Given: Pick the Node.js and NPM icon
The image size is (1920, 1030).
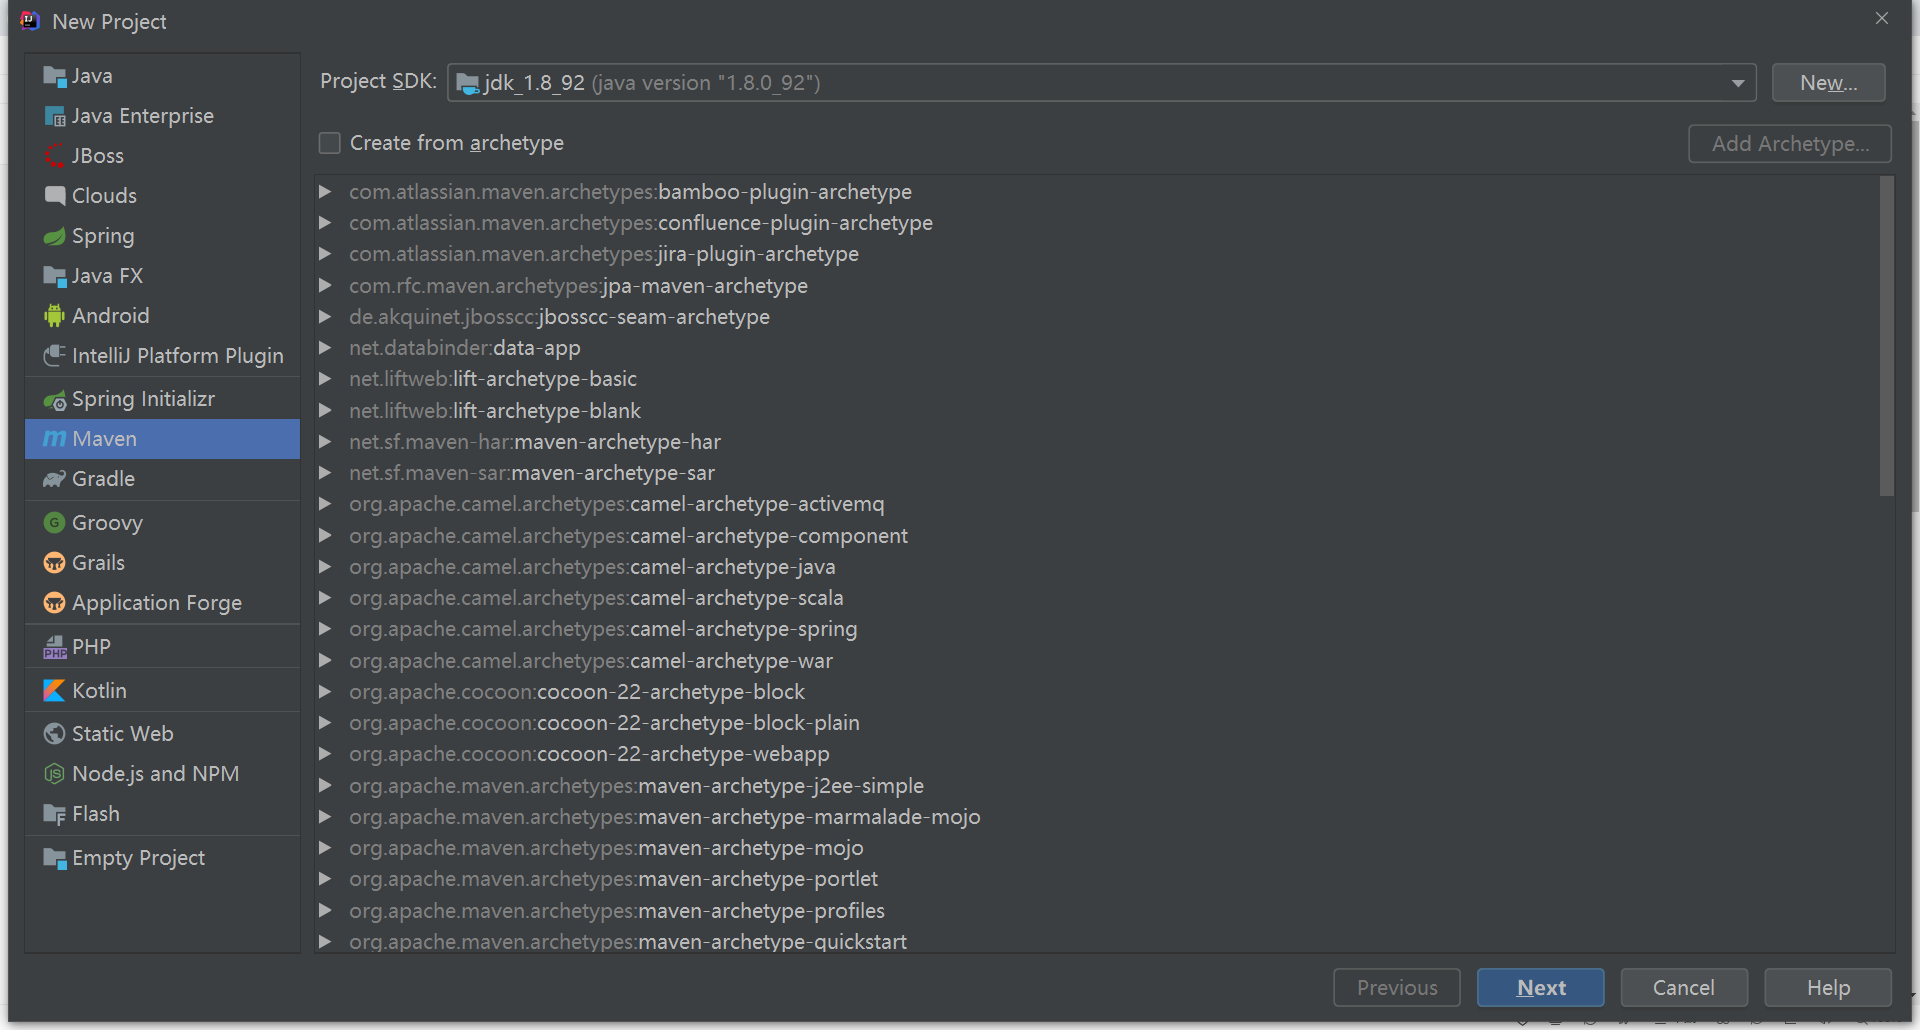Looking at the screenshot, I should pyautogui.click(x=55, y=774).
